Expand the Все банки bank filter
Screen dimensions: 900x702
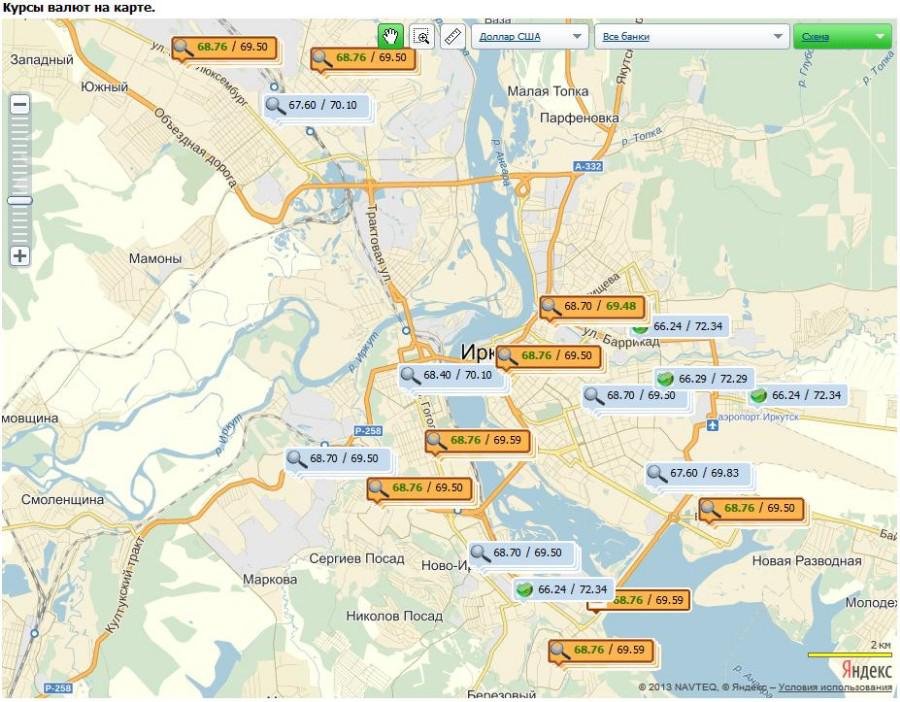[x=691, y=37]
